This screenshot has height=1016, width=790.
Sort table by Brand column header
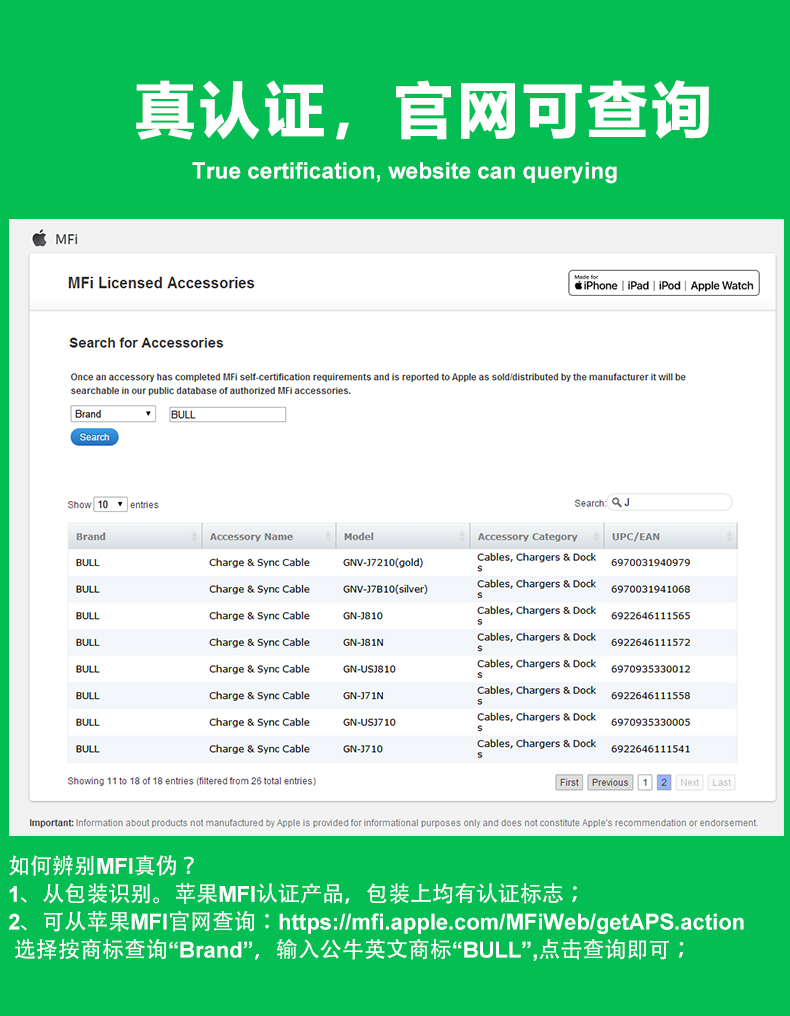pos(135,537)
